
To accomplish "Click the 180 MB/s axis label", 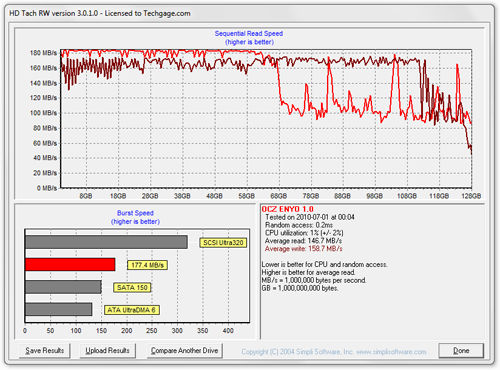I will pos(43,53).
